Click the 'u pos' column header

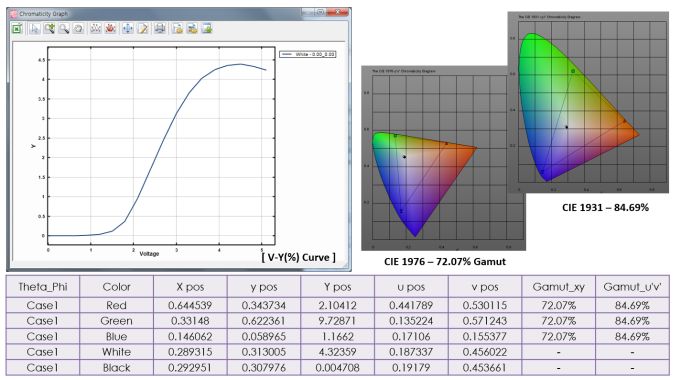pyautogui.click(x=411, y=287)
